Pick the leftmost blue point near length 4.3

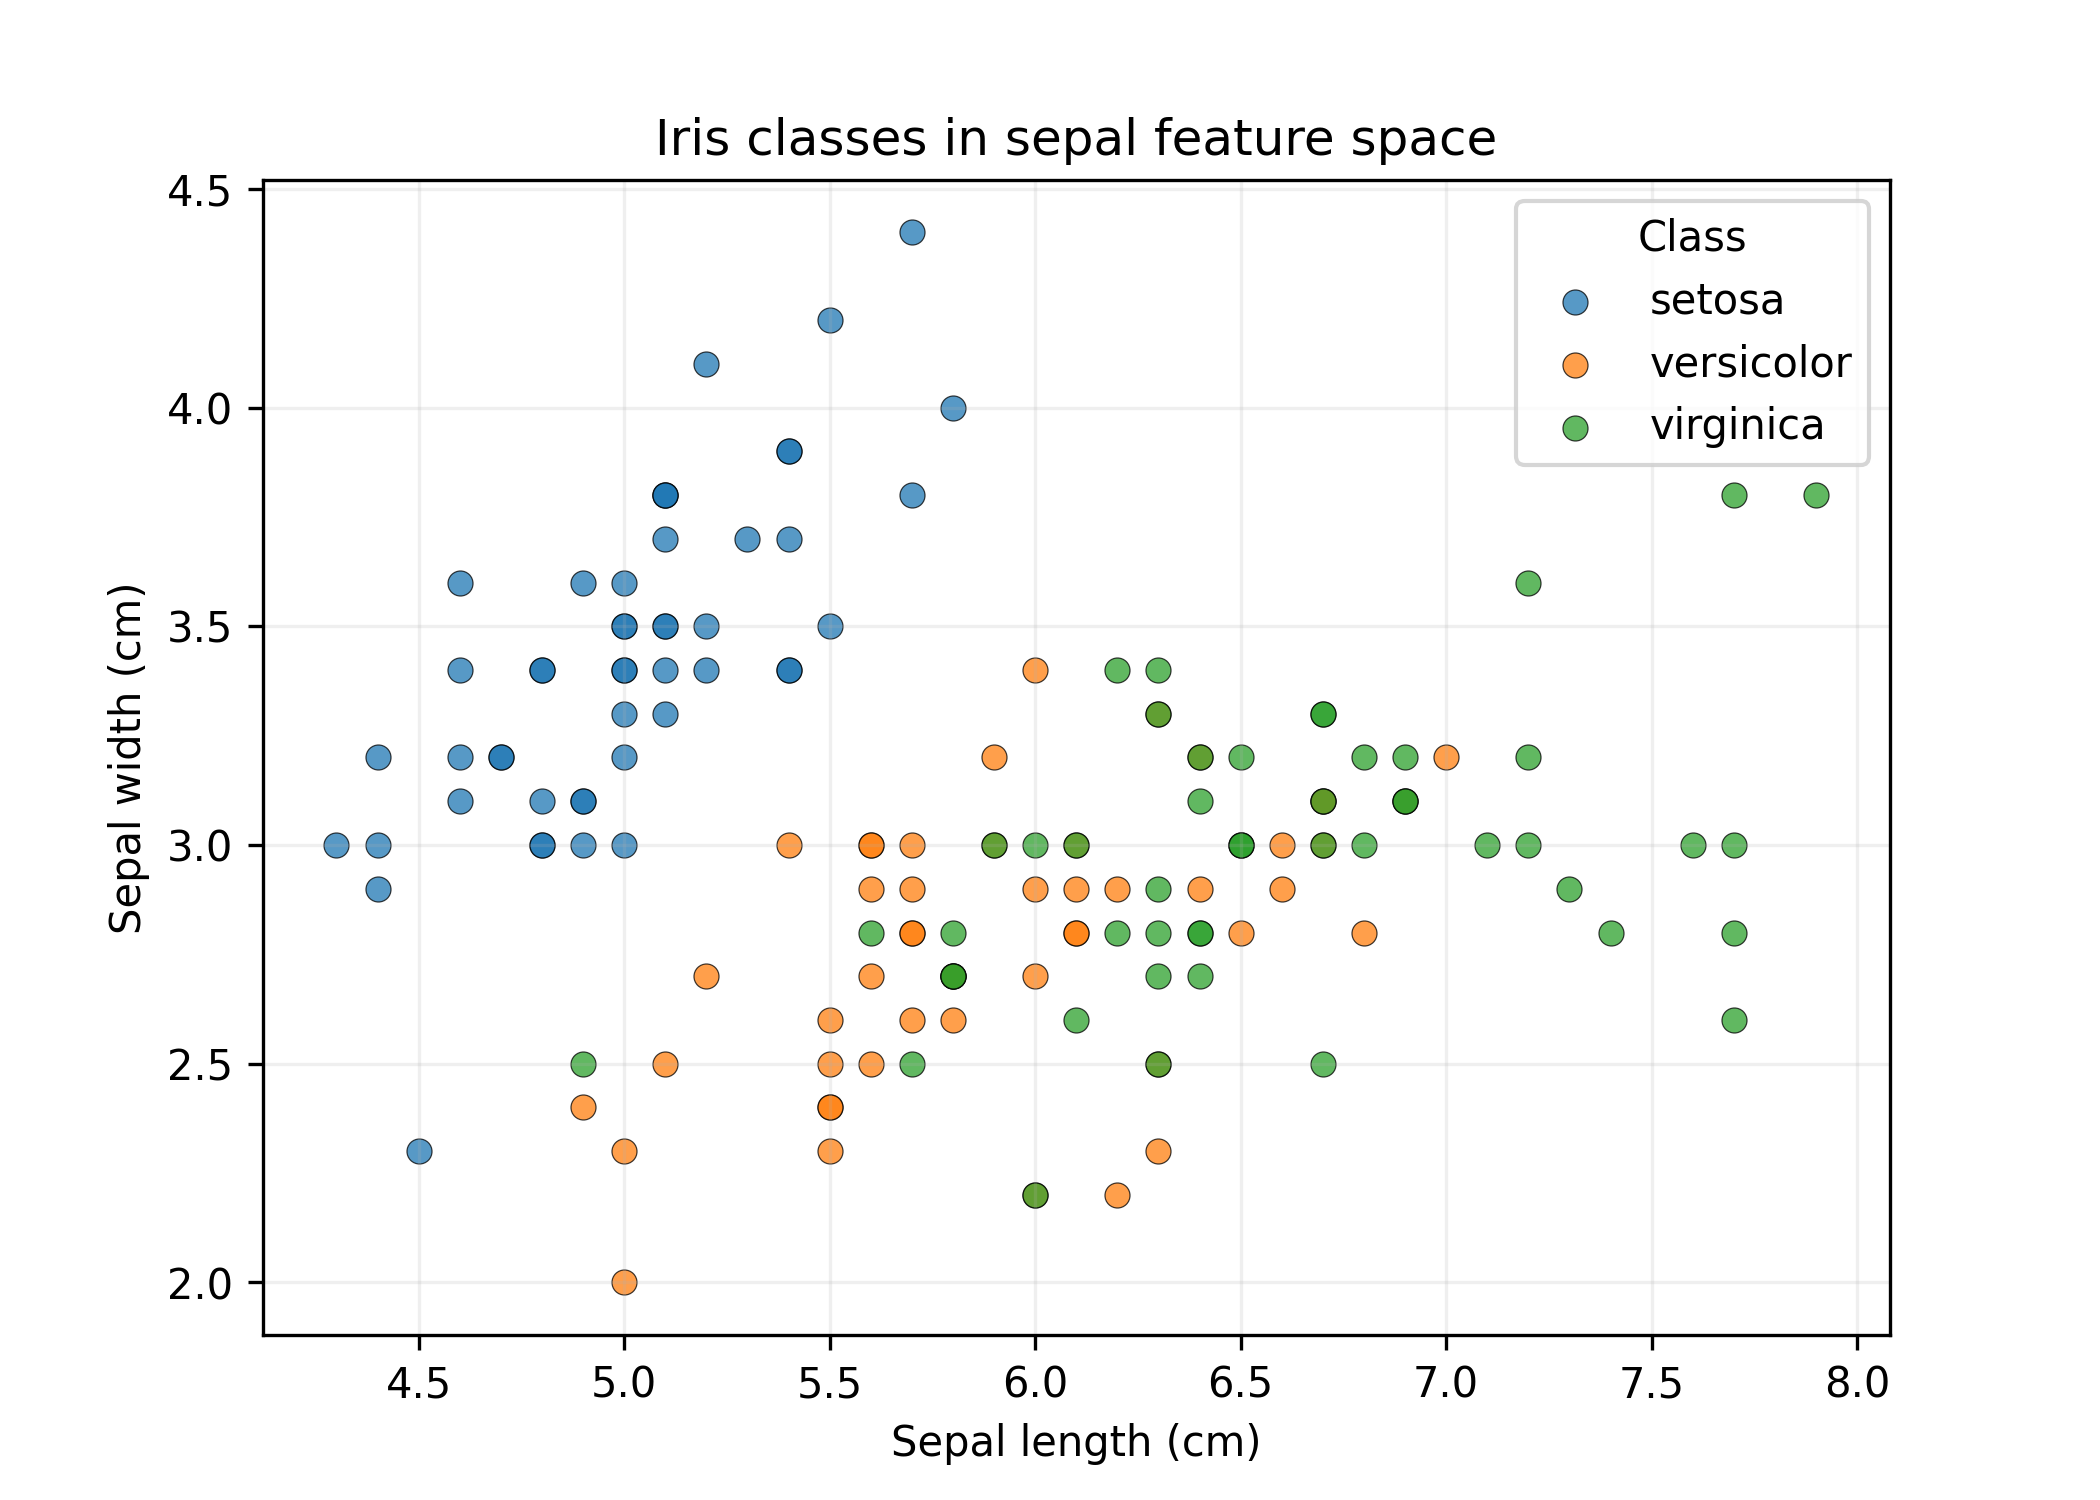click(x=337, y=845)
